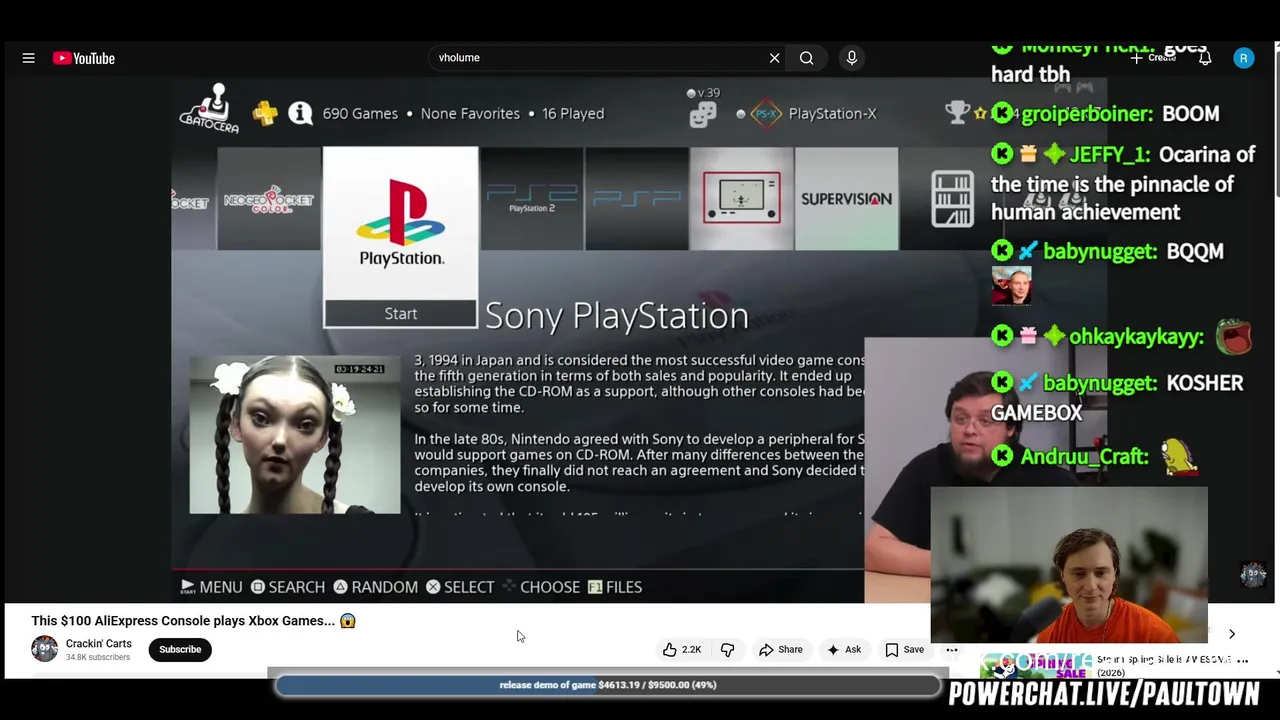Click the Batocera logo
The image size is (1280, 720).
coord(210,109)
